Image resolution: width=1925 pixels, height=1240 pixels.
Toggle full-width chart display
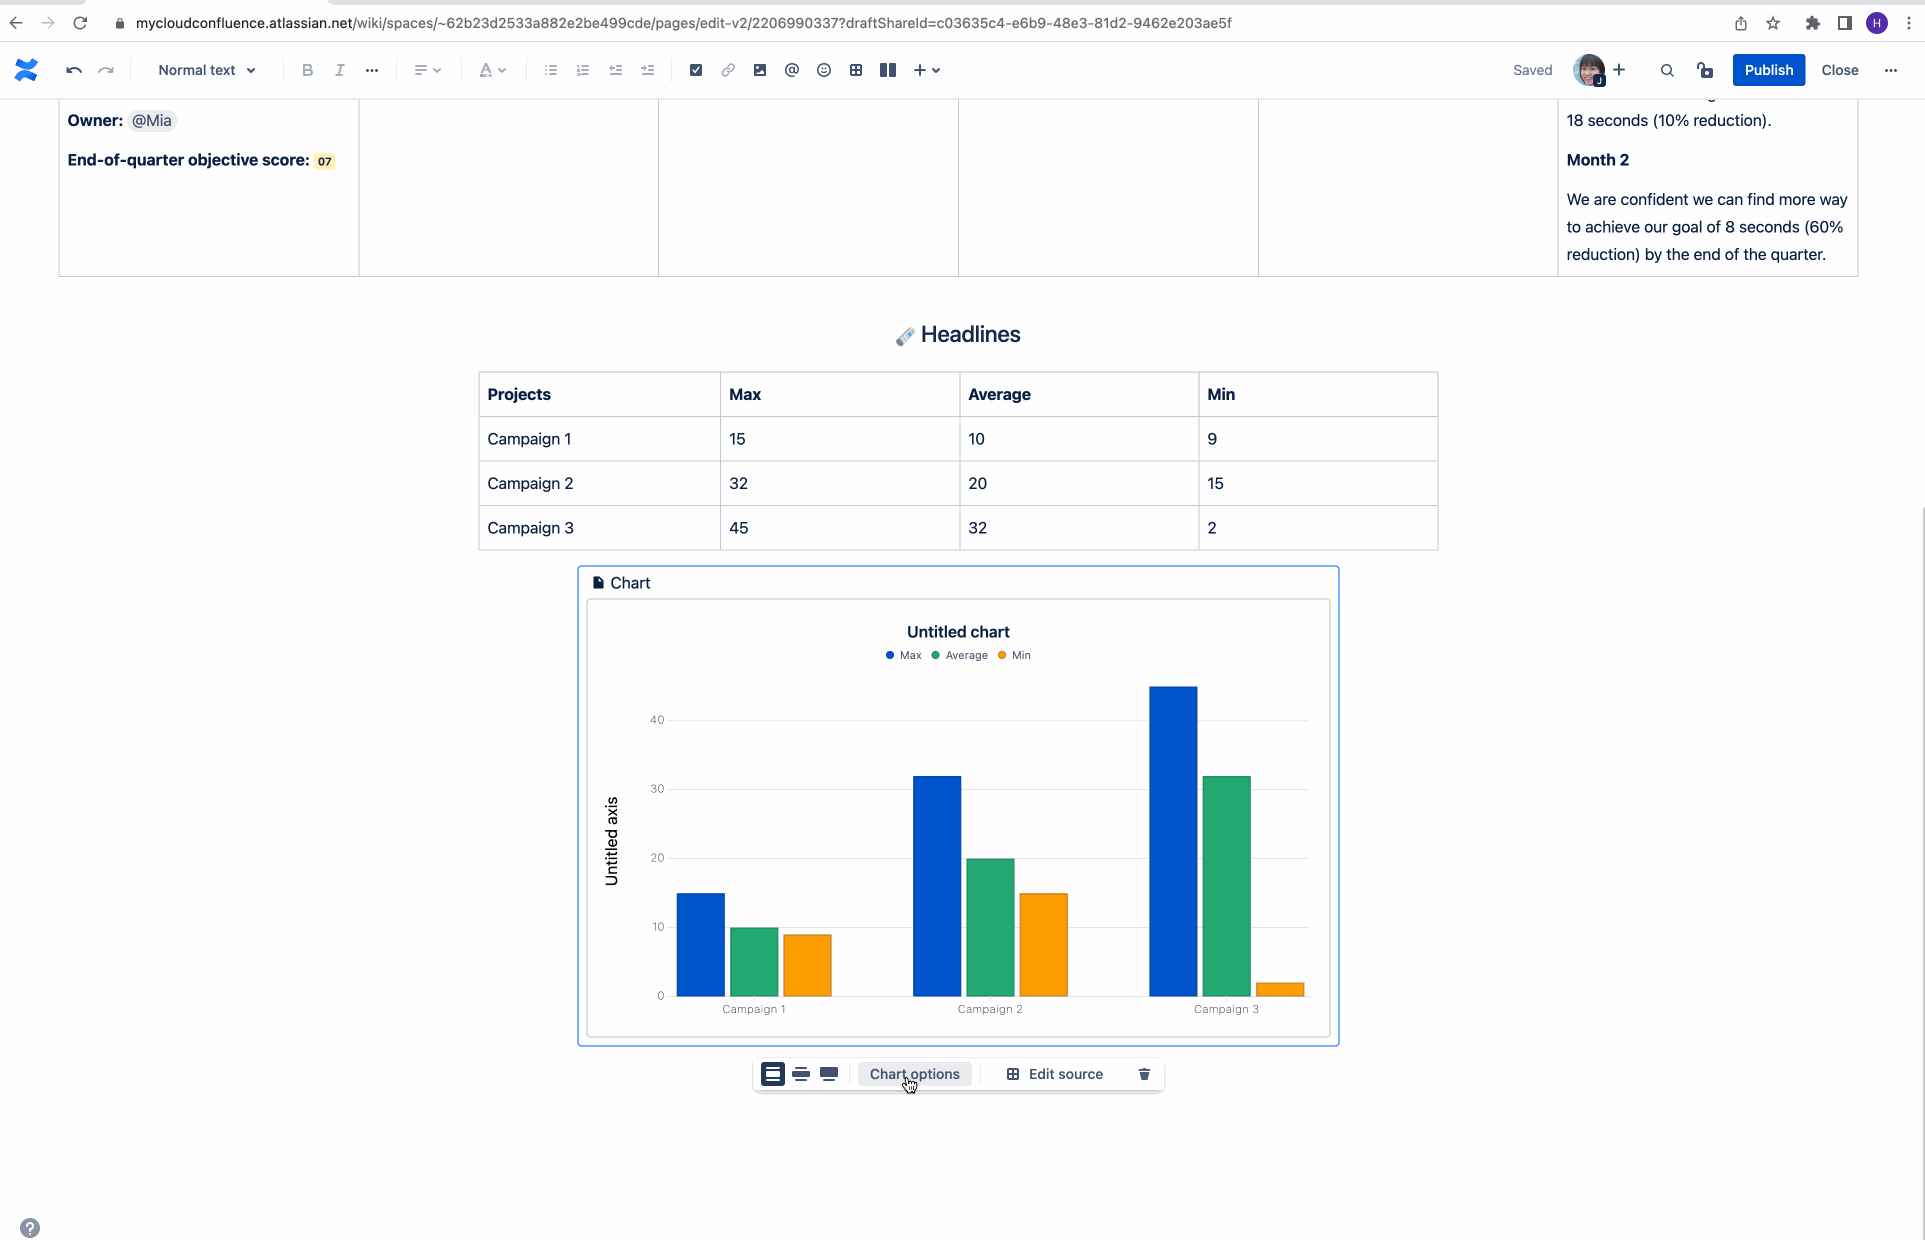pyautogui.click(x=829, y=1073)
